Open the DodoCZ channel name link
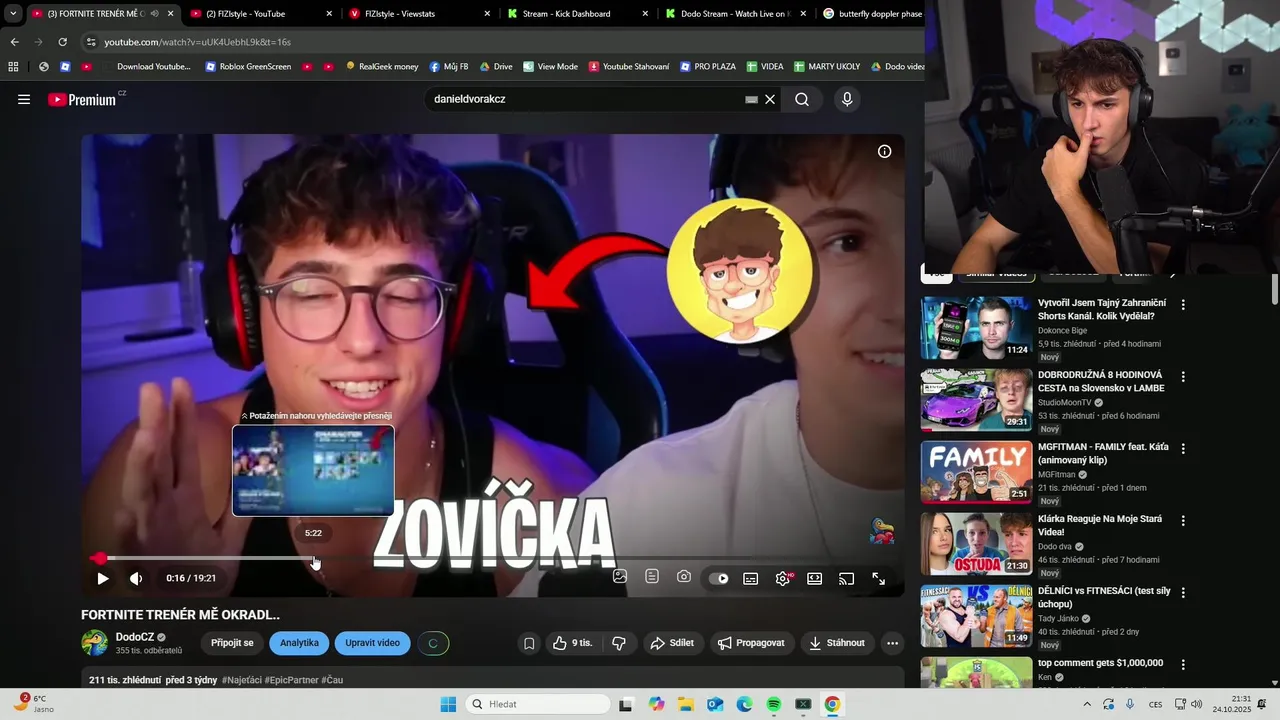Screen dimensions: 1280x720 (x=135, y=637)
